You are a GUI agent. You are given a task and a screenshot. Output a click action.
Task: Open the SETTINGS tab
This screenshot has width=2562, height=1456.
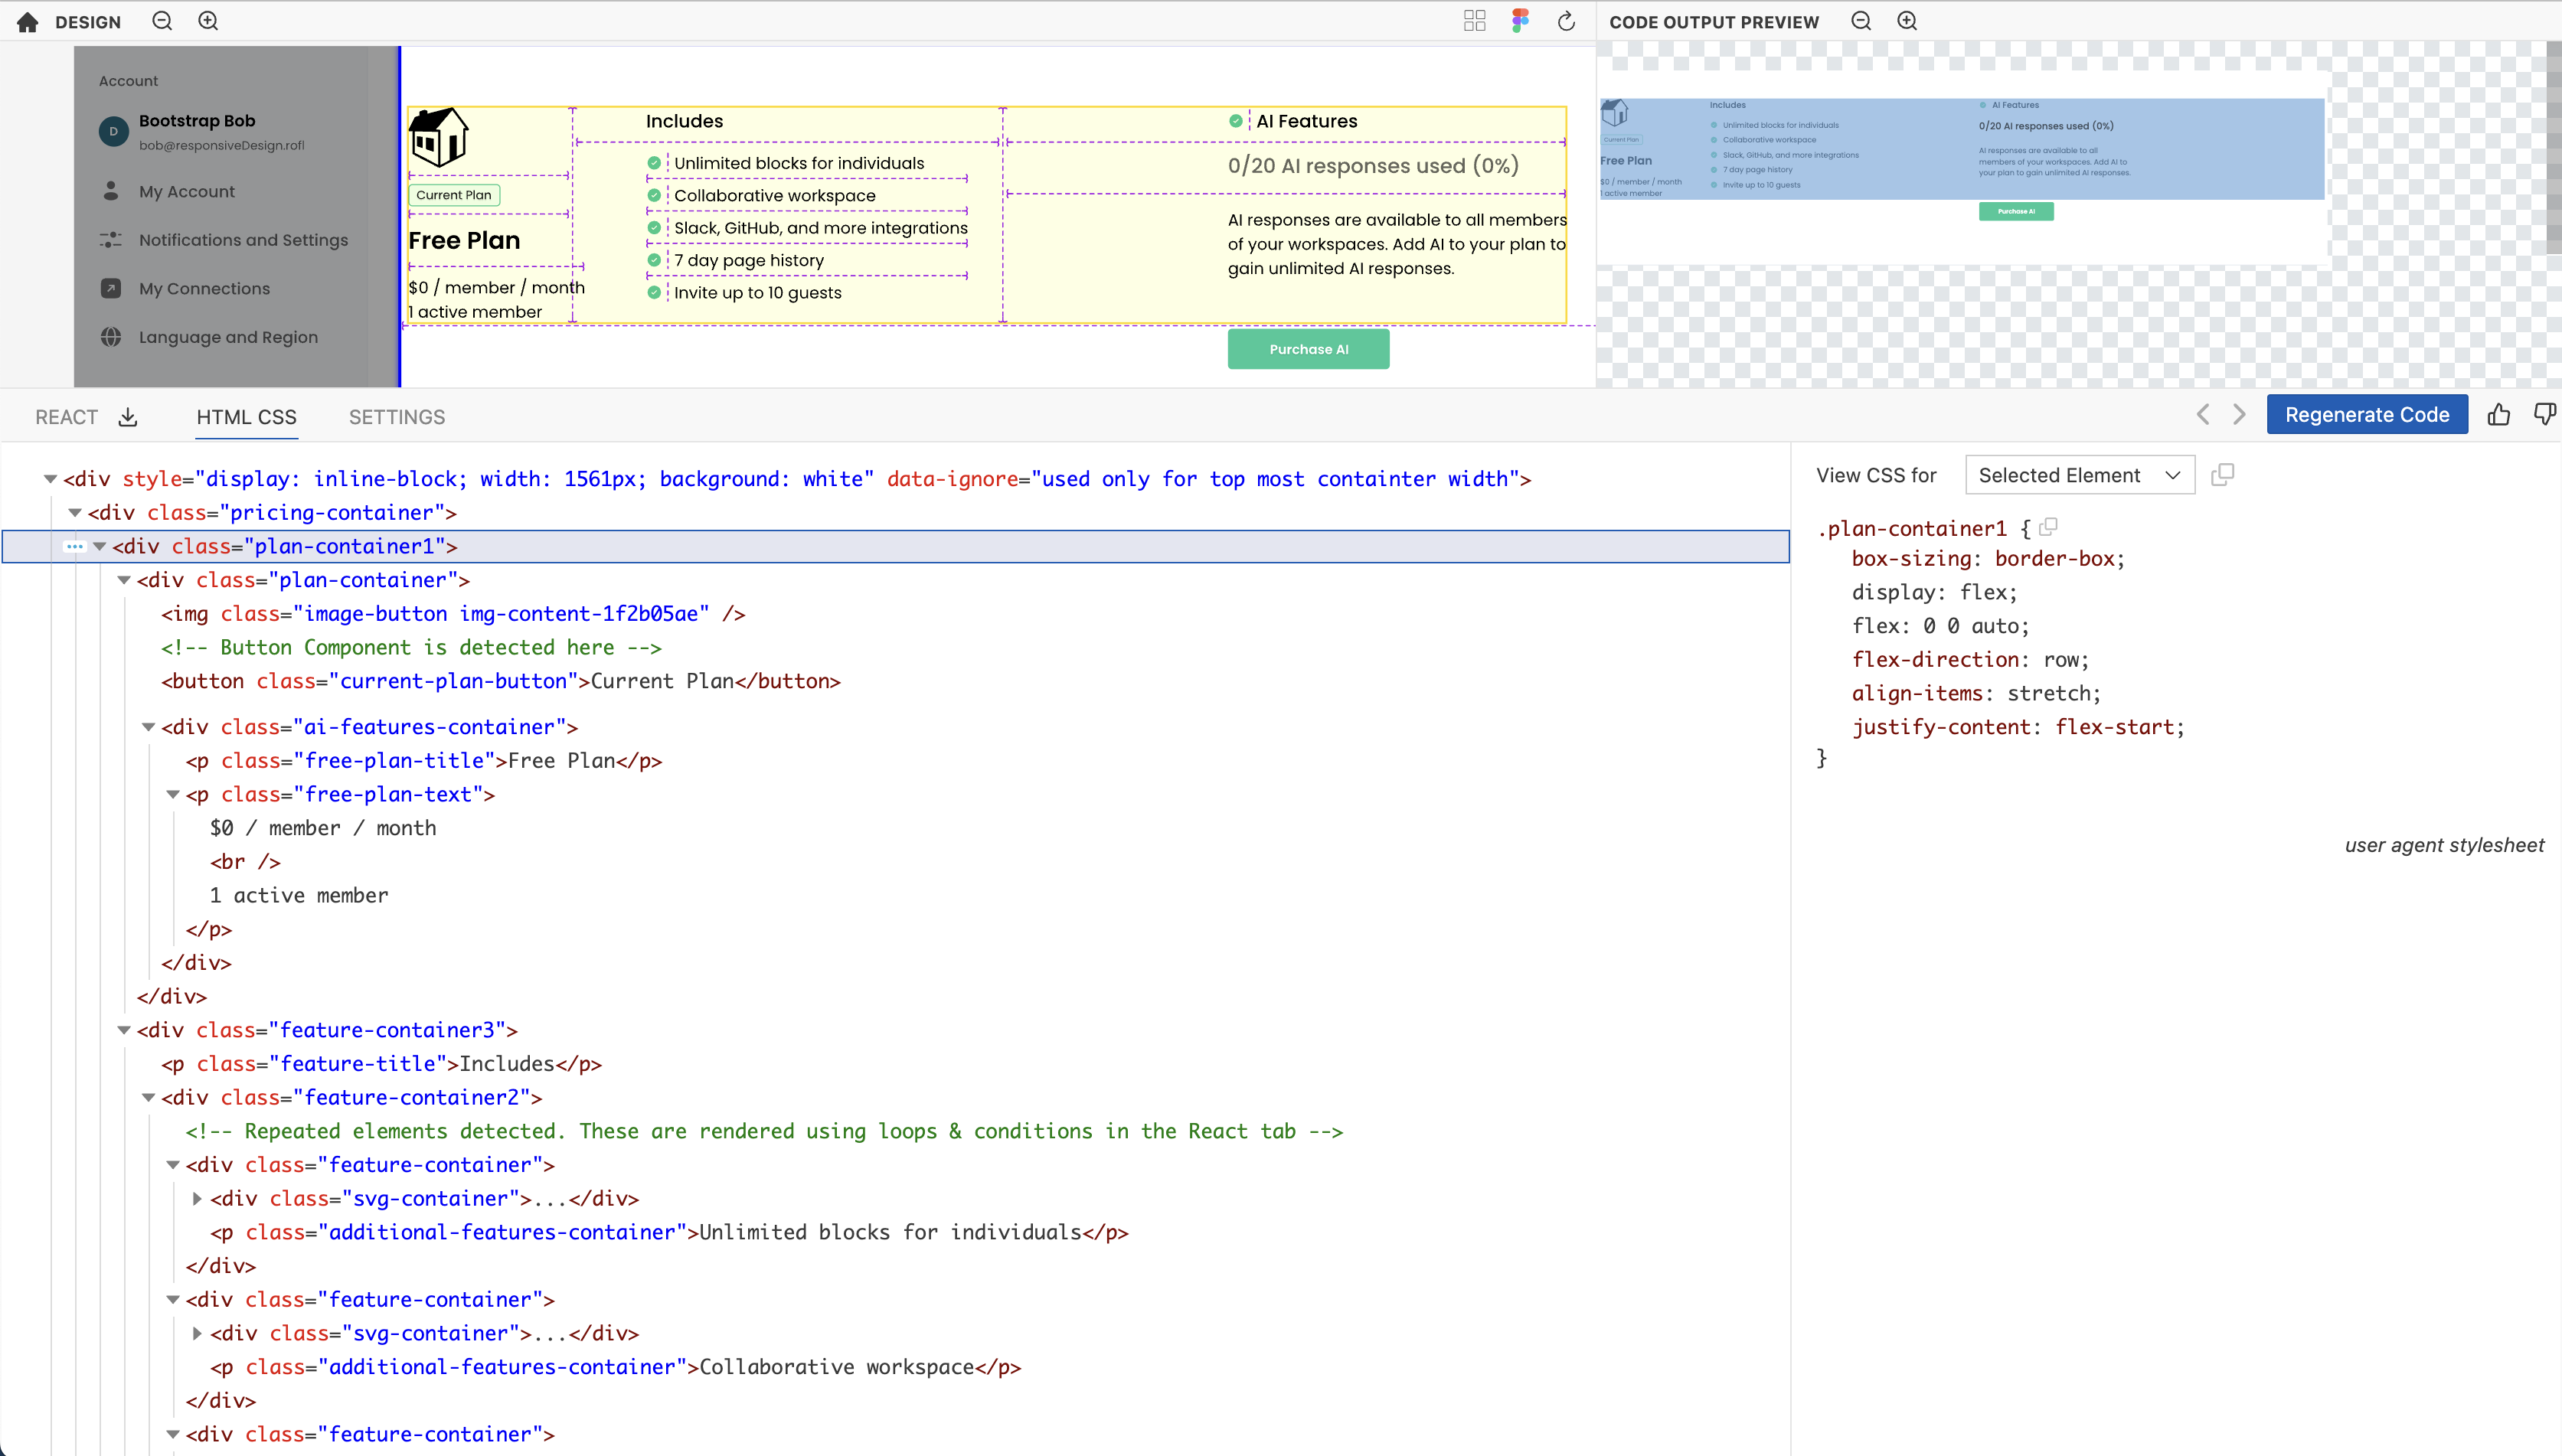tap(397, 417)
